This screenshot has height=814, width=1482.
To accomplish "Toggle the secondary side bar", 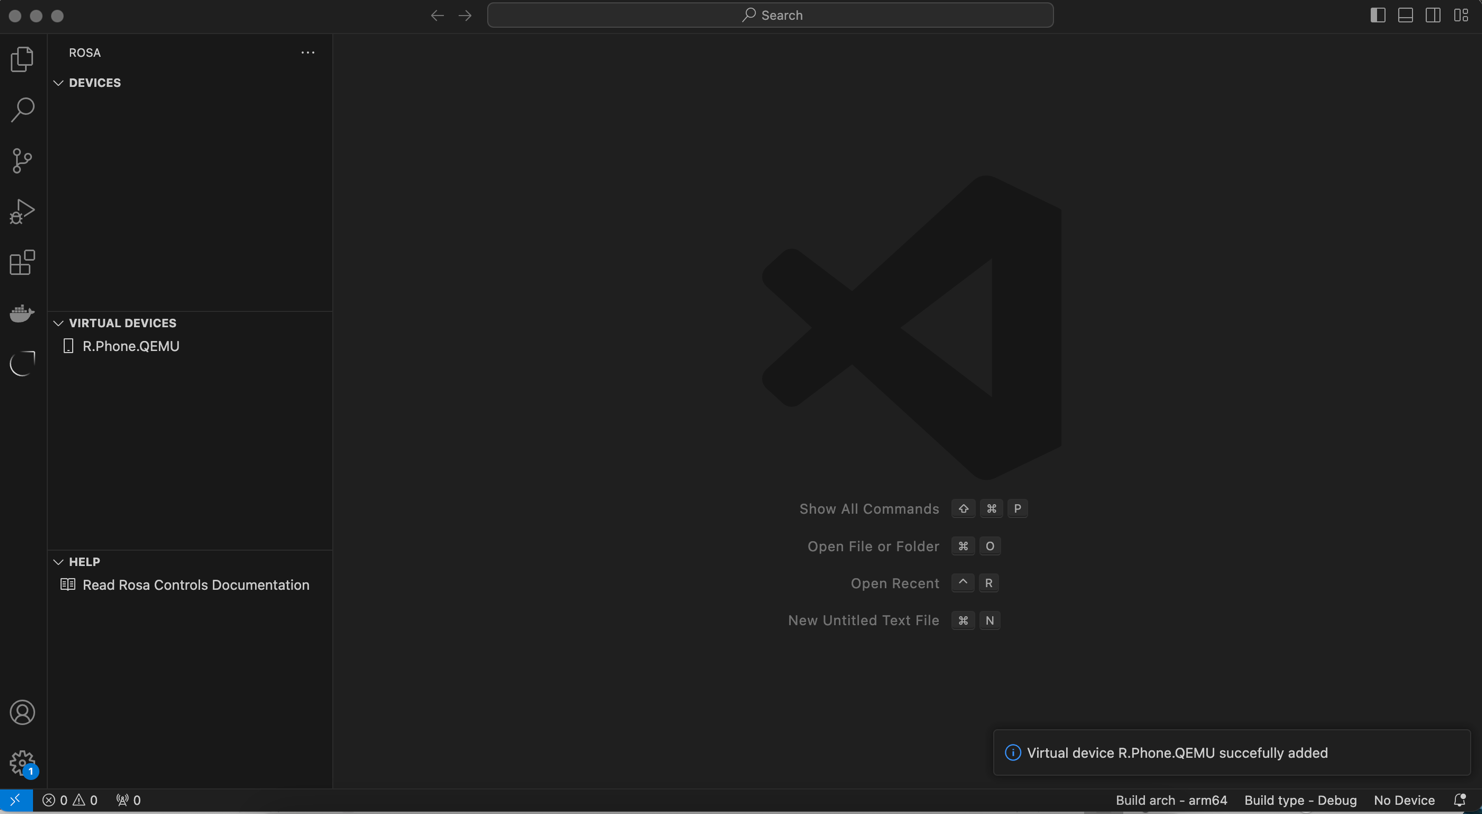I will click(1433, 15).
